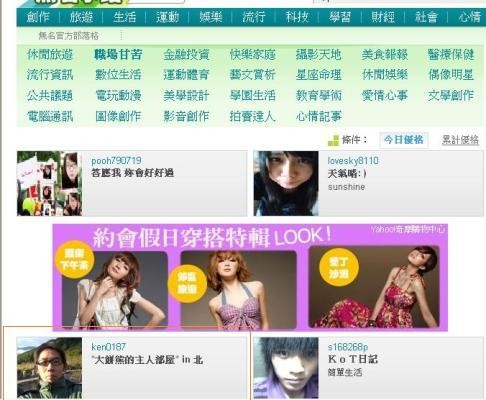Screen dimensions: 486x400
Task: Go to the 電玩動漫 category
Action: [118, 96]
